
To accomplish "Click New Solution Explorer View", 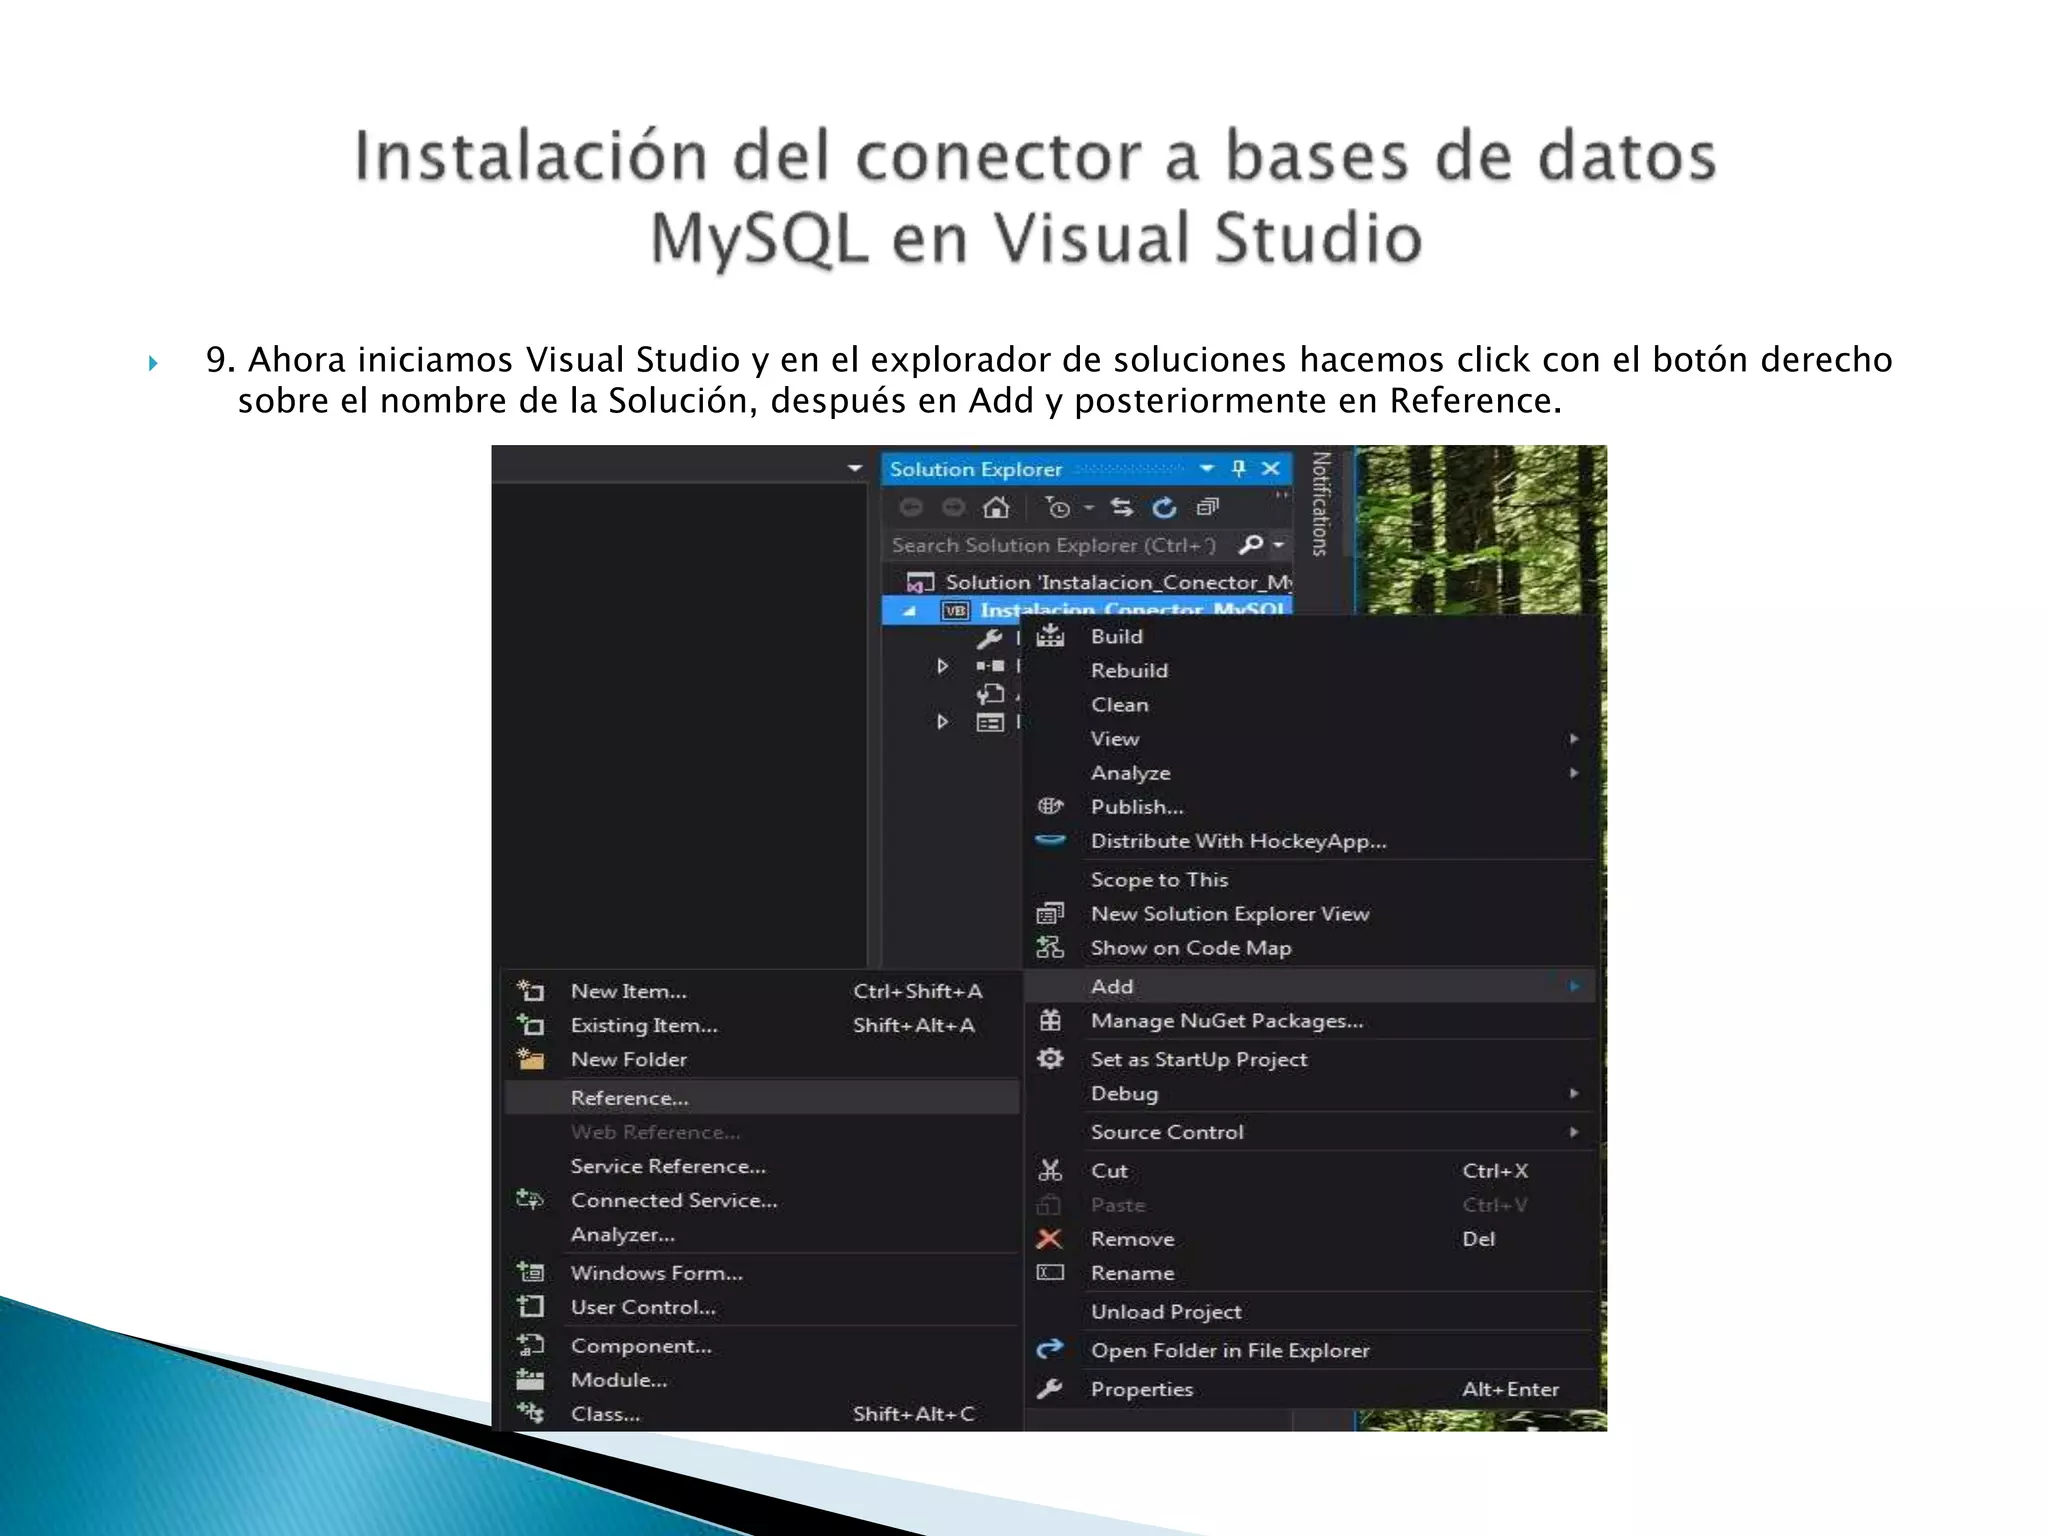I will (x=1310, y=913).
